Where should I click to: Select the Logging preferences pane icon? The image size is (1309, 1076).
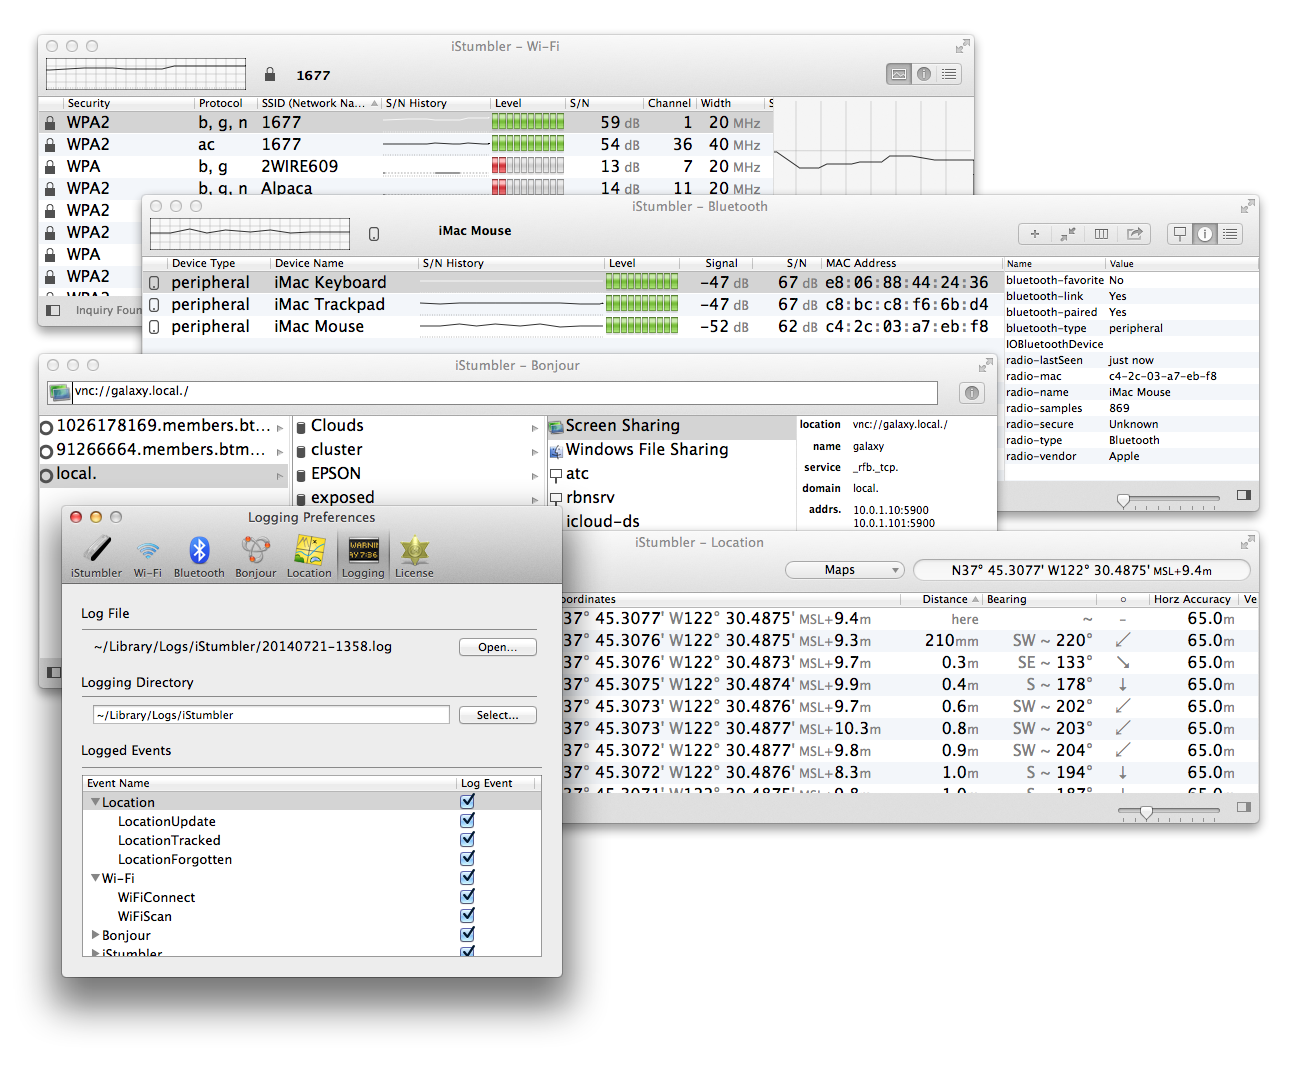point(363,556)
